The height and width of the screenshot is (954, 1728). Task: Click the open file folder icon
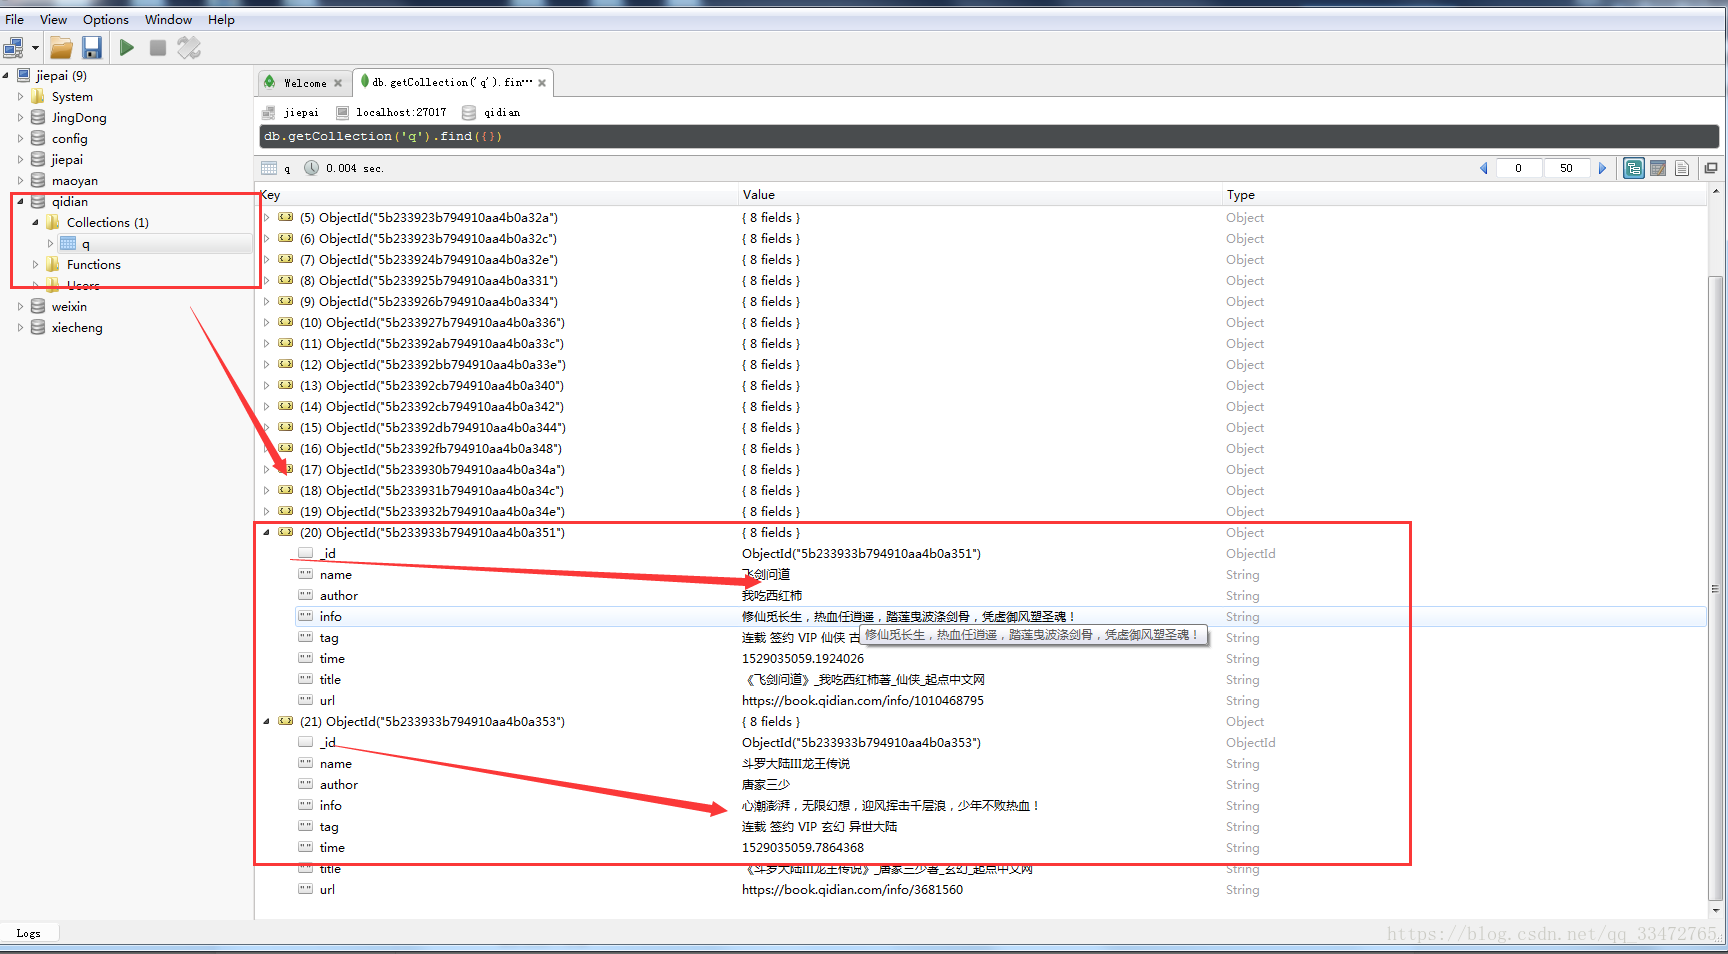(61, 47)
